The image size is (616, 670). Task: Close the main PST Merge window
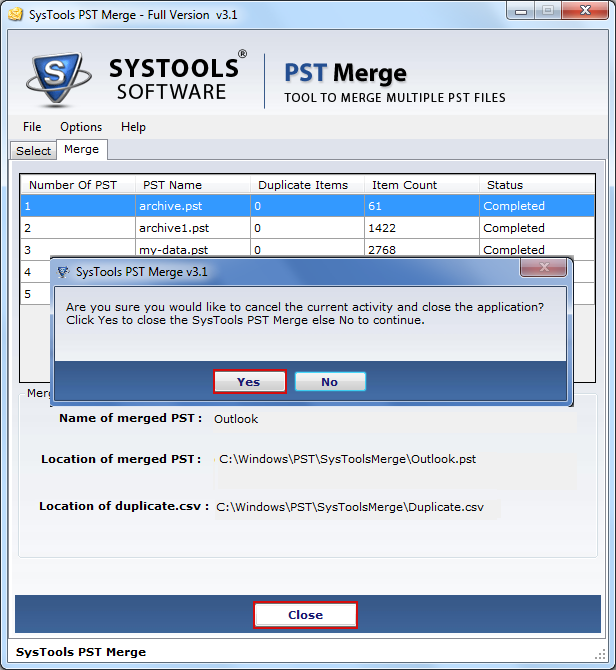point(585,11)
